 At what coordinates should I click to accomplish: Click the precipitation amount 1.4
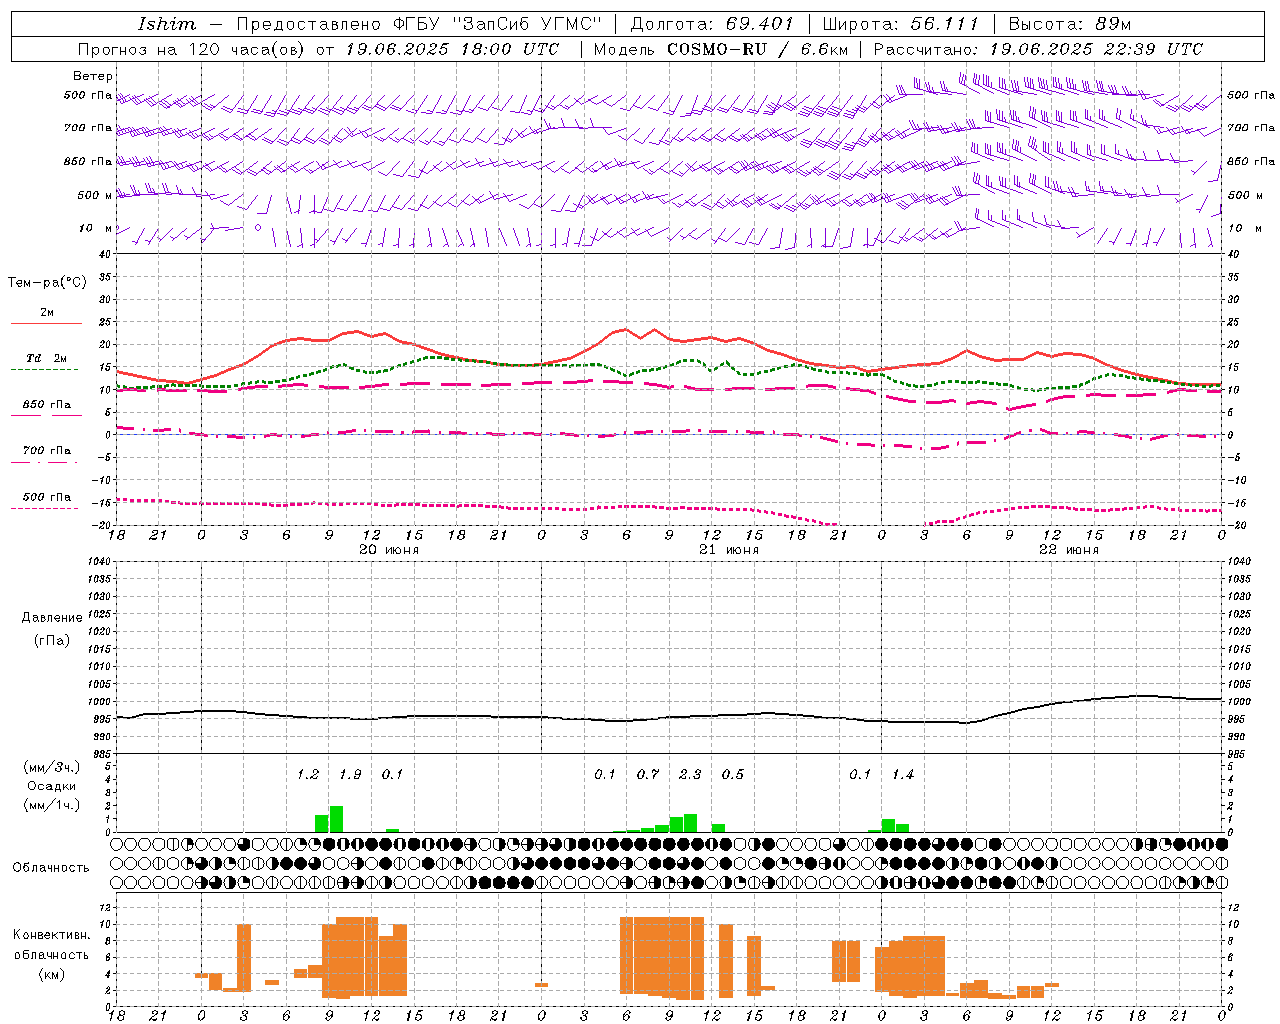point(903,775)
